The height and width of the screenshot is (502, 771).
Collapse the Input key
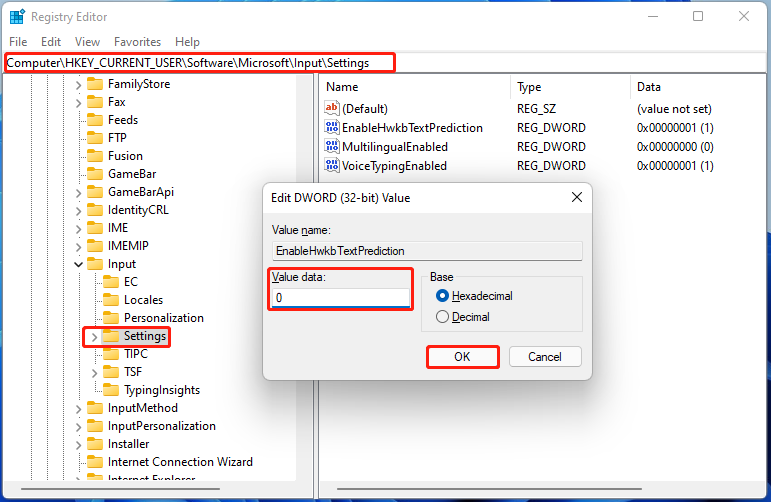(79, 265)
